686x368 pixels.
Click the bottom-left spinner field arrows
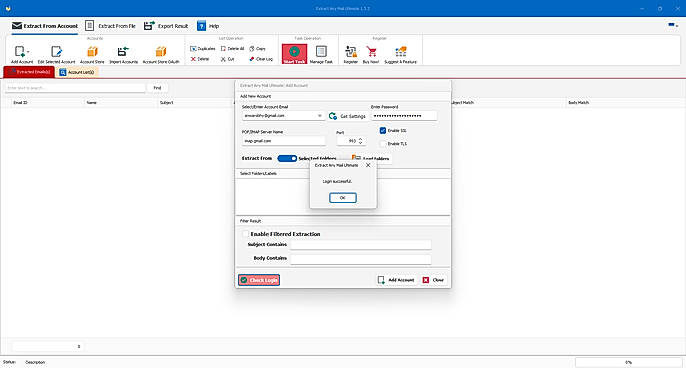(x=79, y=347)
